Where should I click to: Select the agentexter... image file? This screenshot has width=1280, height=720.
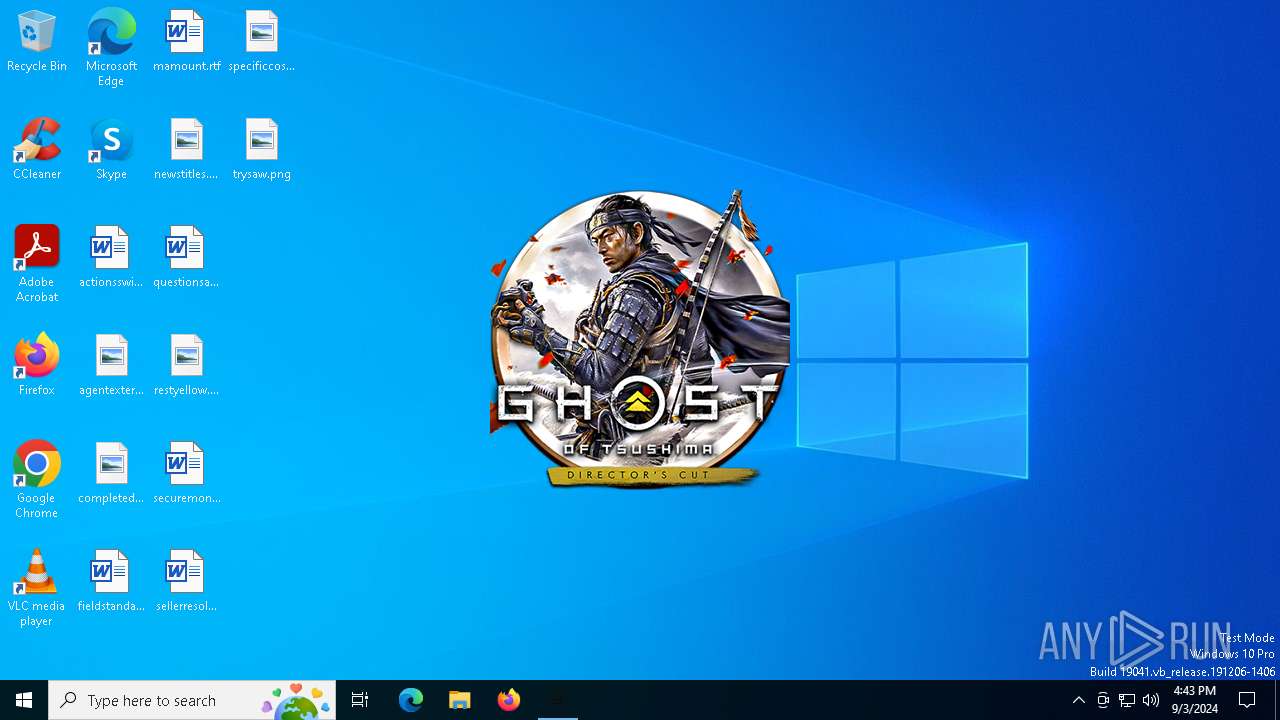111,366
